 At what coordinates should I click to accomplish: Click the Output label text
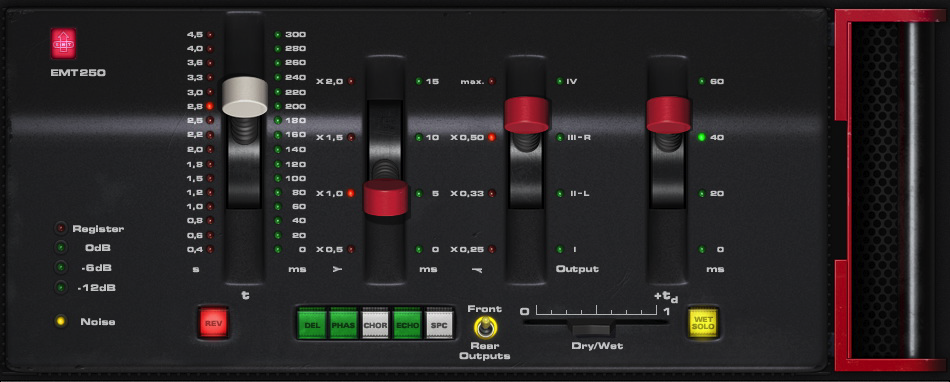pyautogui.click(x=577, y=269)
